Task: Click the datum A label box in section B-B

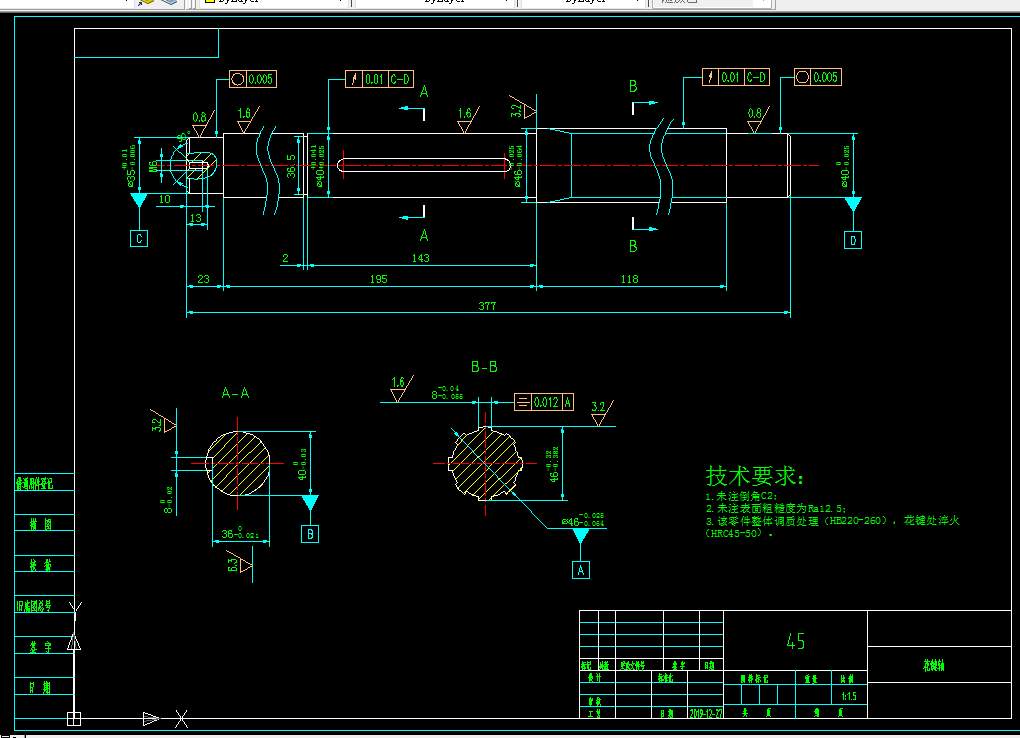Action: point(581,570)
